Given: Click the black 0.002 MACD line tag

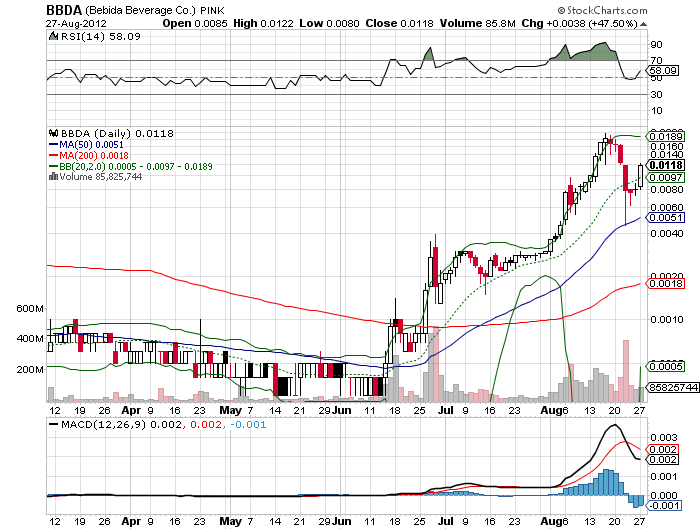Looking at the screenshot, I should [x=663, y=460].
